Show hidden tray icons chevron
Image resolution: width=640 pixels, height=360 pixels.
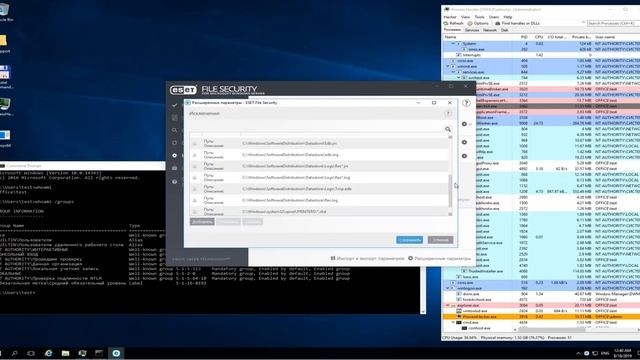(x=578, y=353)
